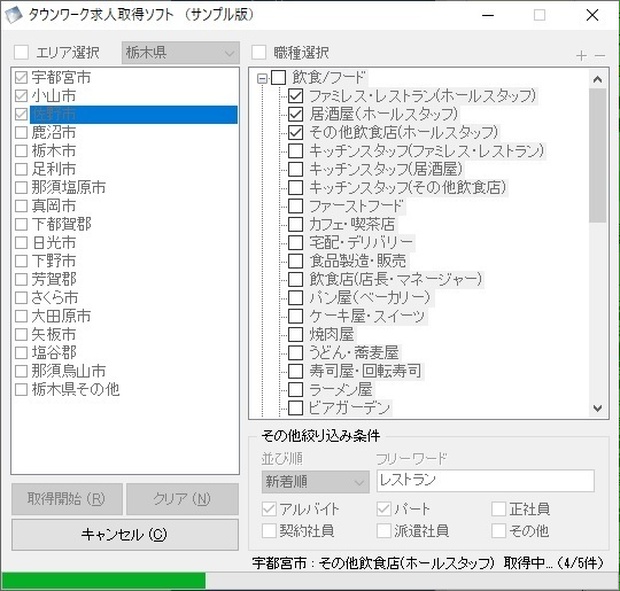Check 那須烏山市 in the area list
The height and width of the screenshot is (591, 620).
point(21,371)
